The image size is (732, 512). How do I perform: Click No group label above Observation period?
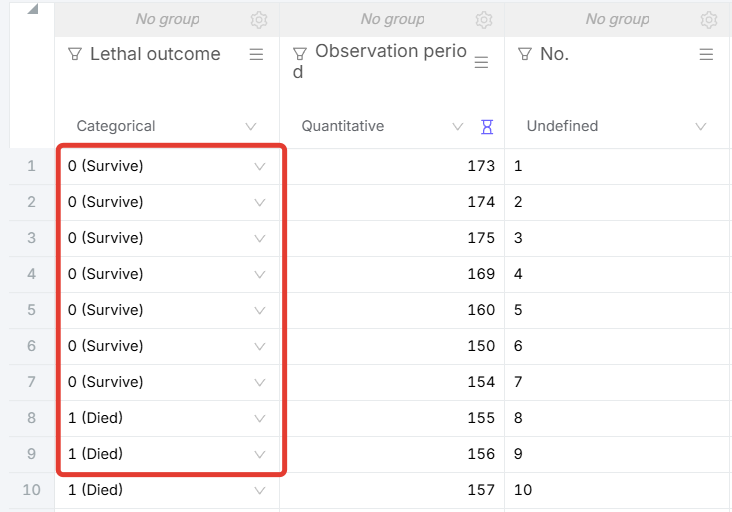392,19
